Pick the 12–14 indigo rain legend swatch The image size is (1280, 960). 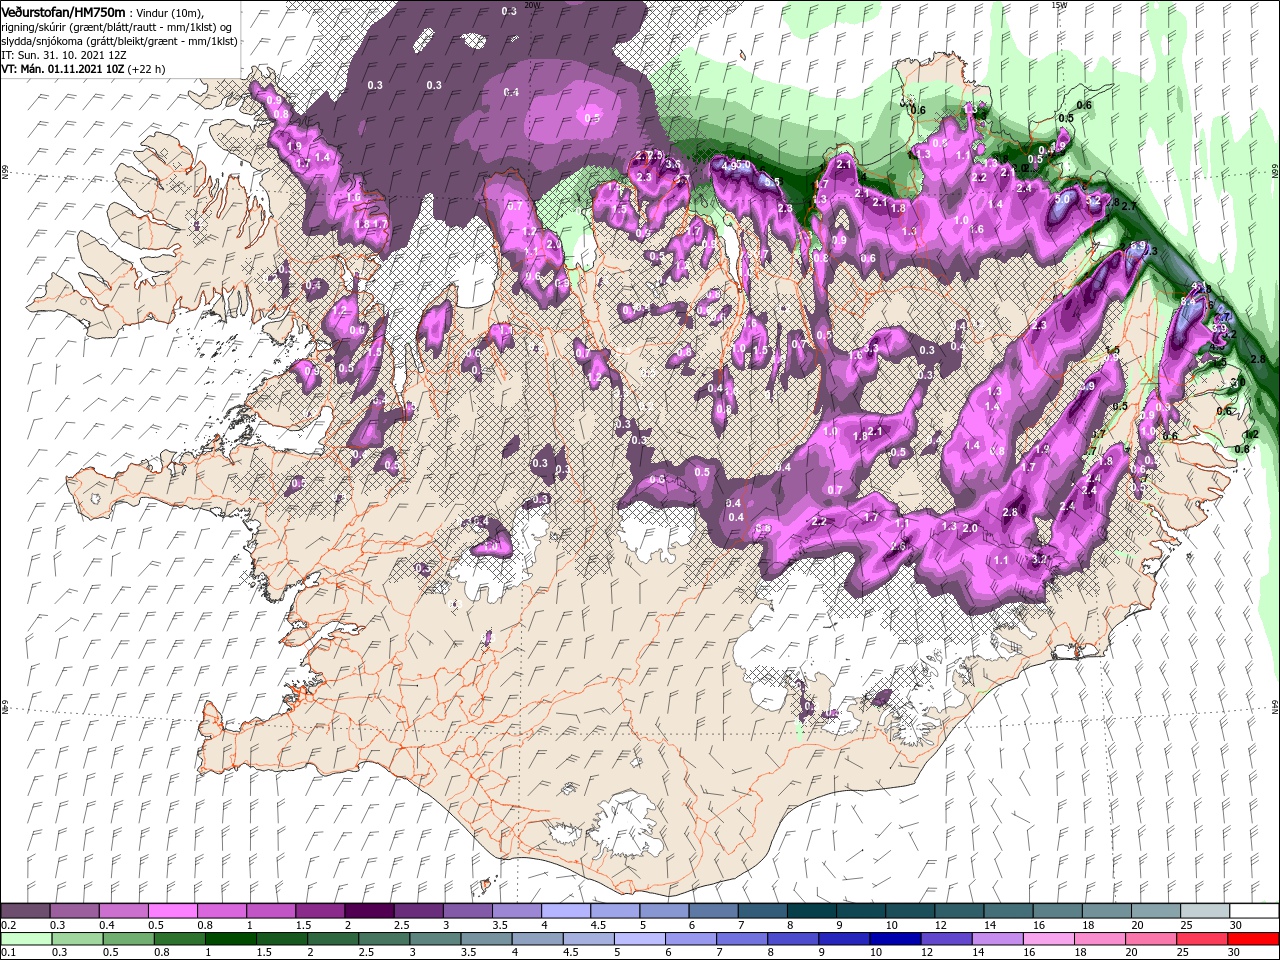(946, 939)
